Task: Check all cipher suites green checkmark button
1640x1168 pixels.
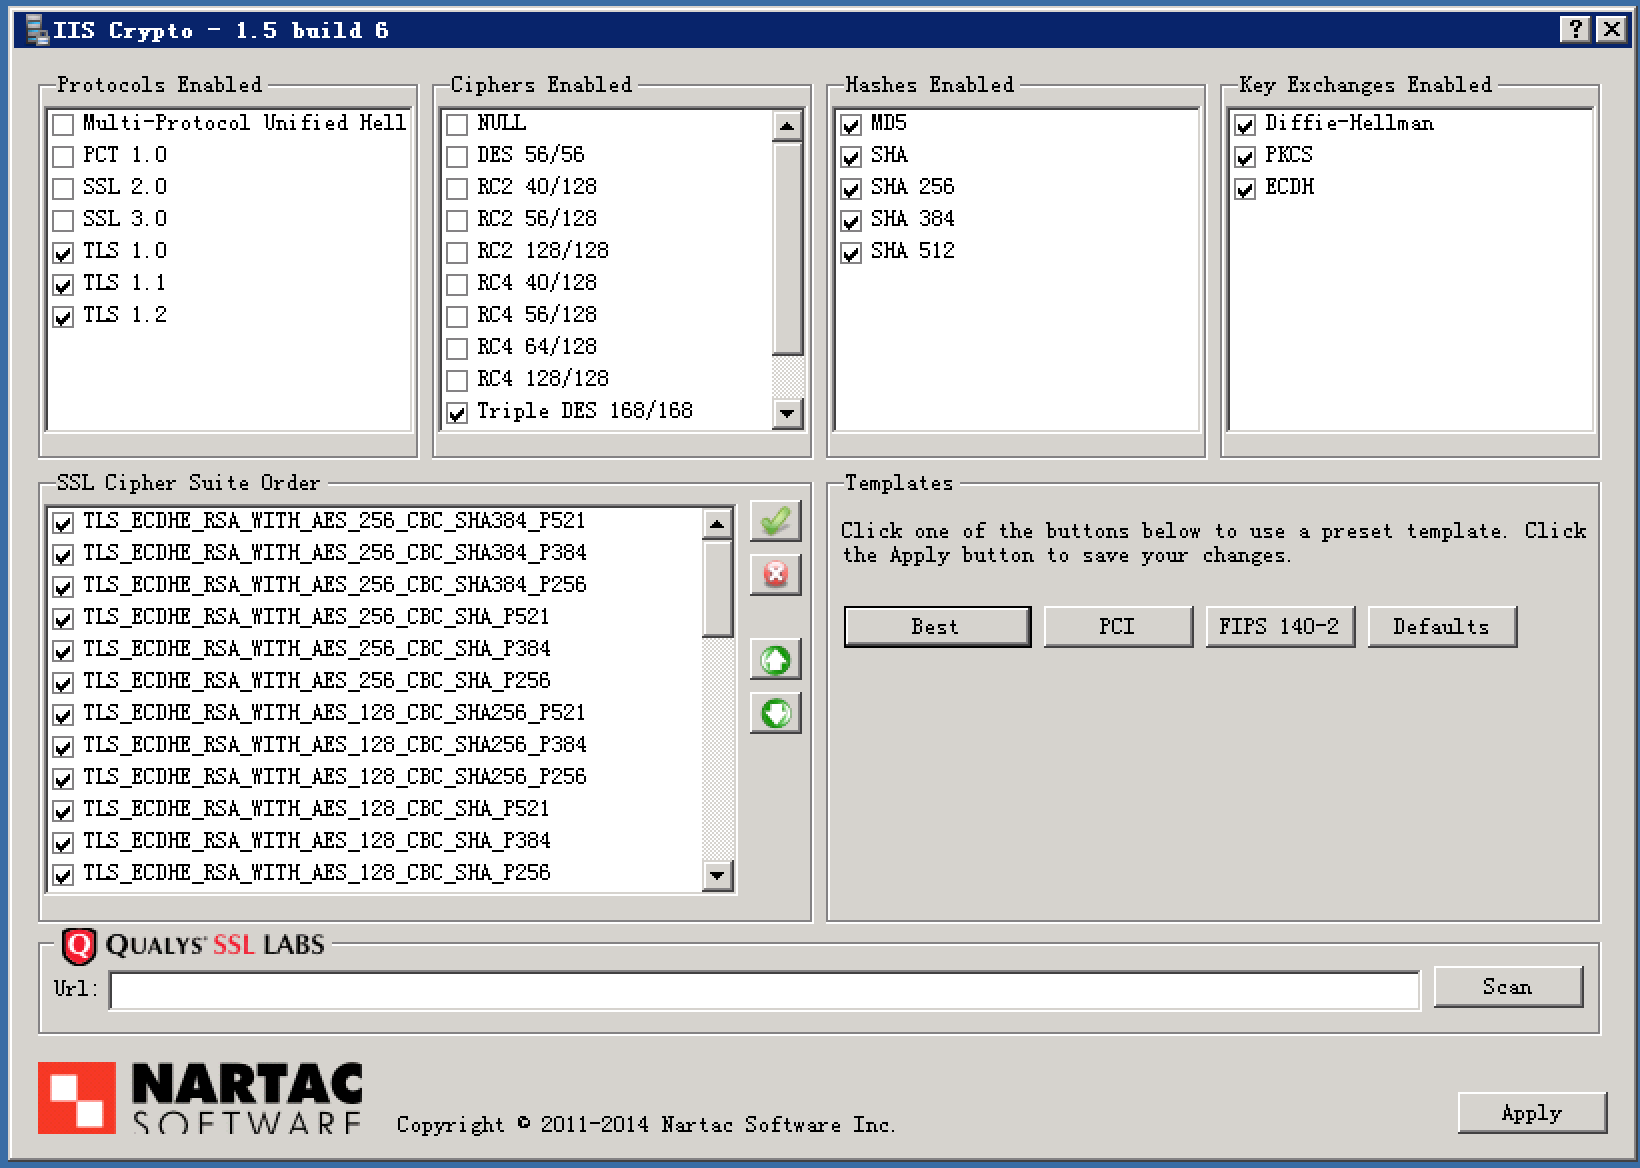Action: coord(775,521)
